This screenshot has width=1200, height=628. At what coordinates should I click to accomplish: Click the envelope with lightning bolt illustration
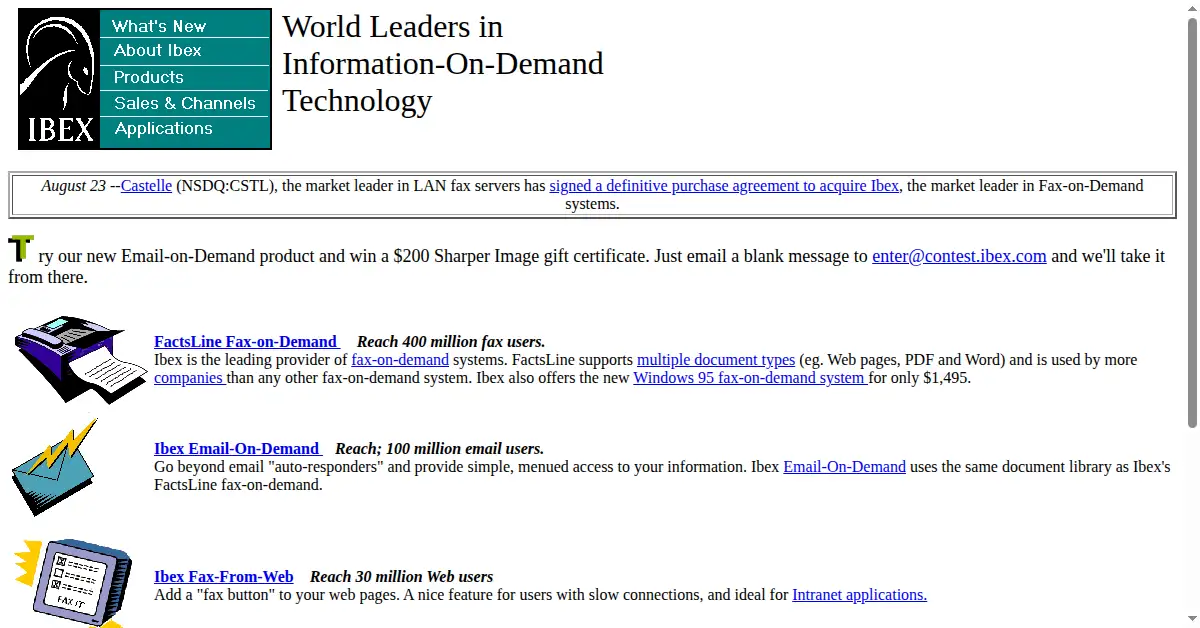point(54,468)
